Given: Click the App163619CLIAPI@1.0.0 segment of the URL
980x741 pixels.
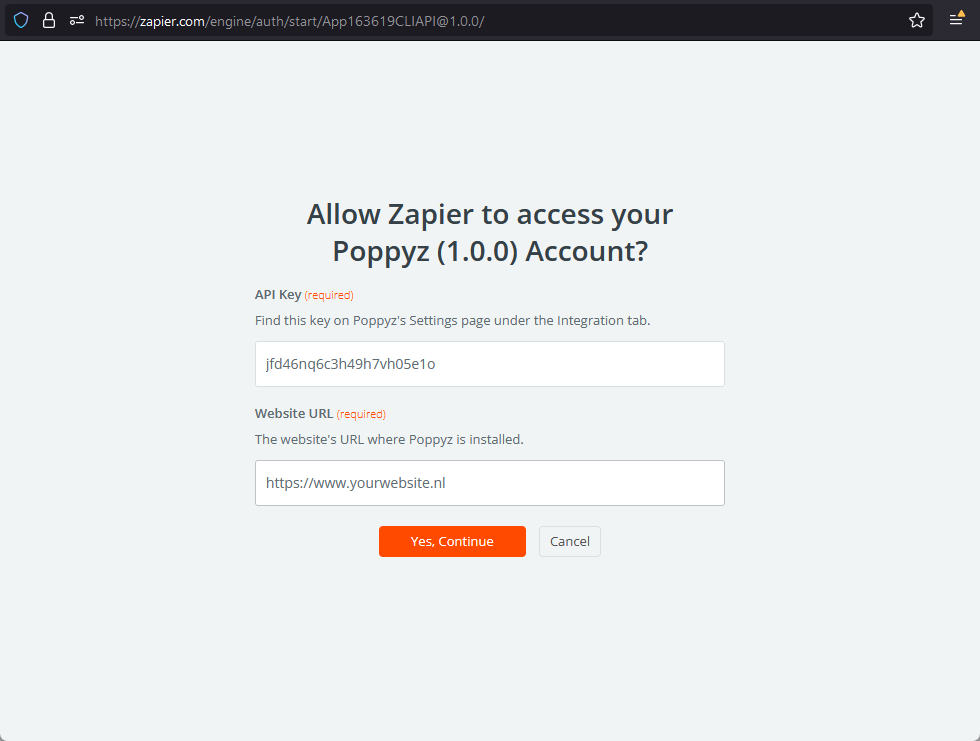Looking at the screenshot, I should coord(398,20).
